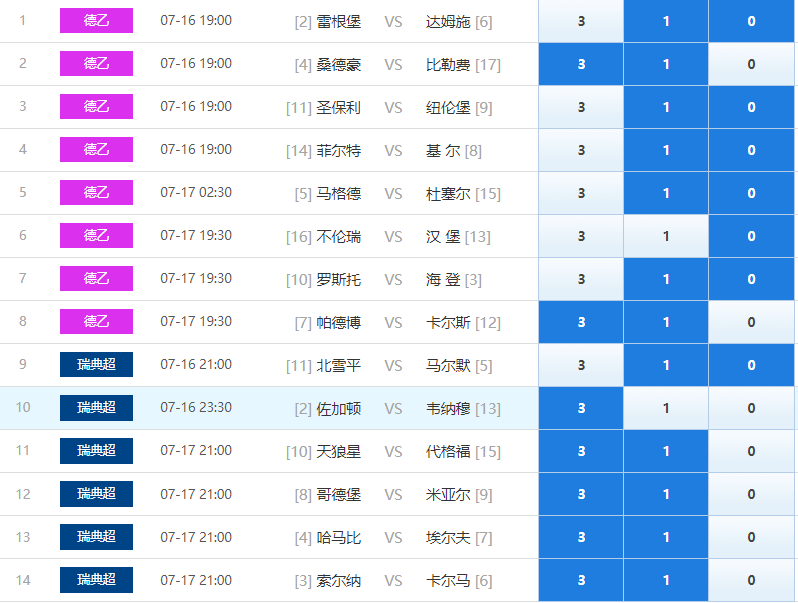Toggle option 0 for 天狼星 vs 代格福

751,451
